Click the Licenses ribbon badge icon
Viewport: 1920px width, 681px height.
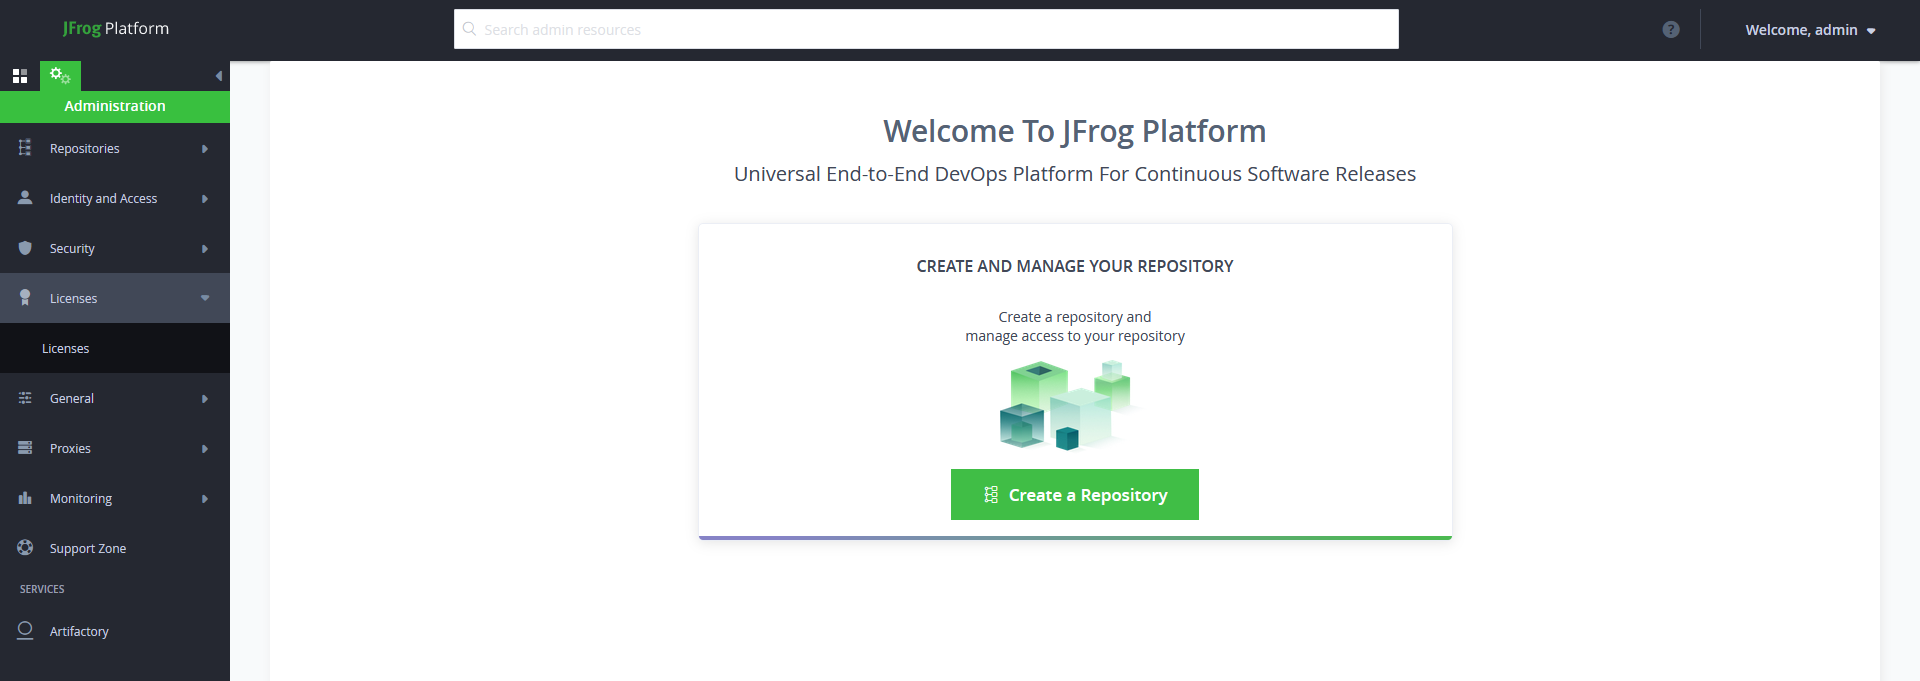(x=25, y=298)
